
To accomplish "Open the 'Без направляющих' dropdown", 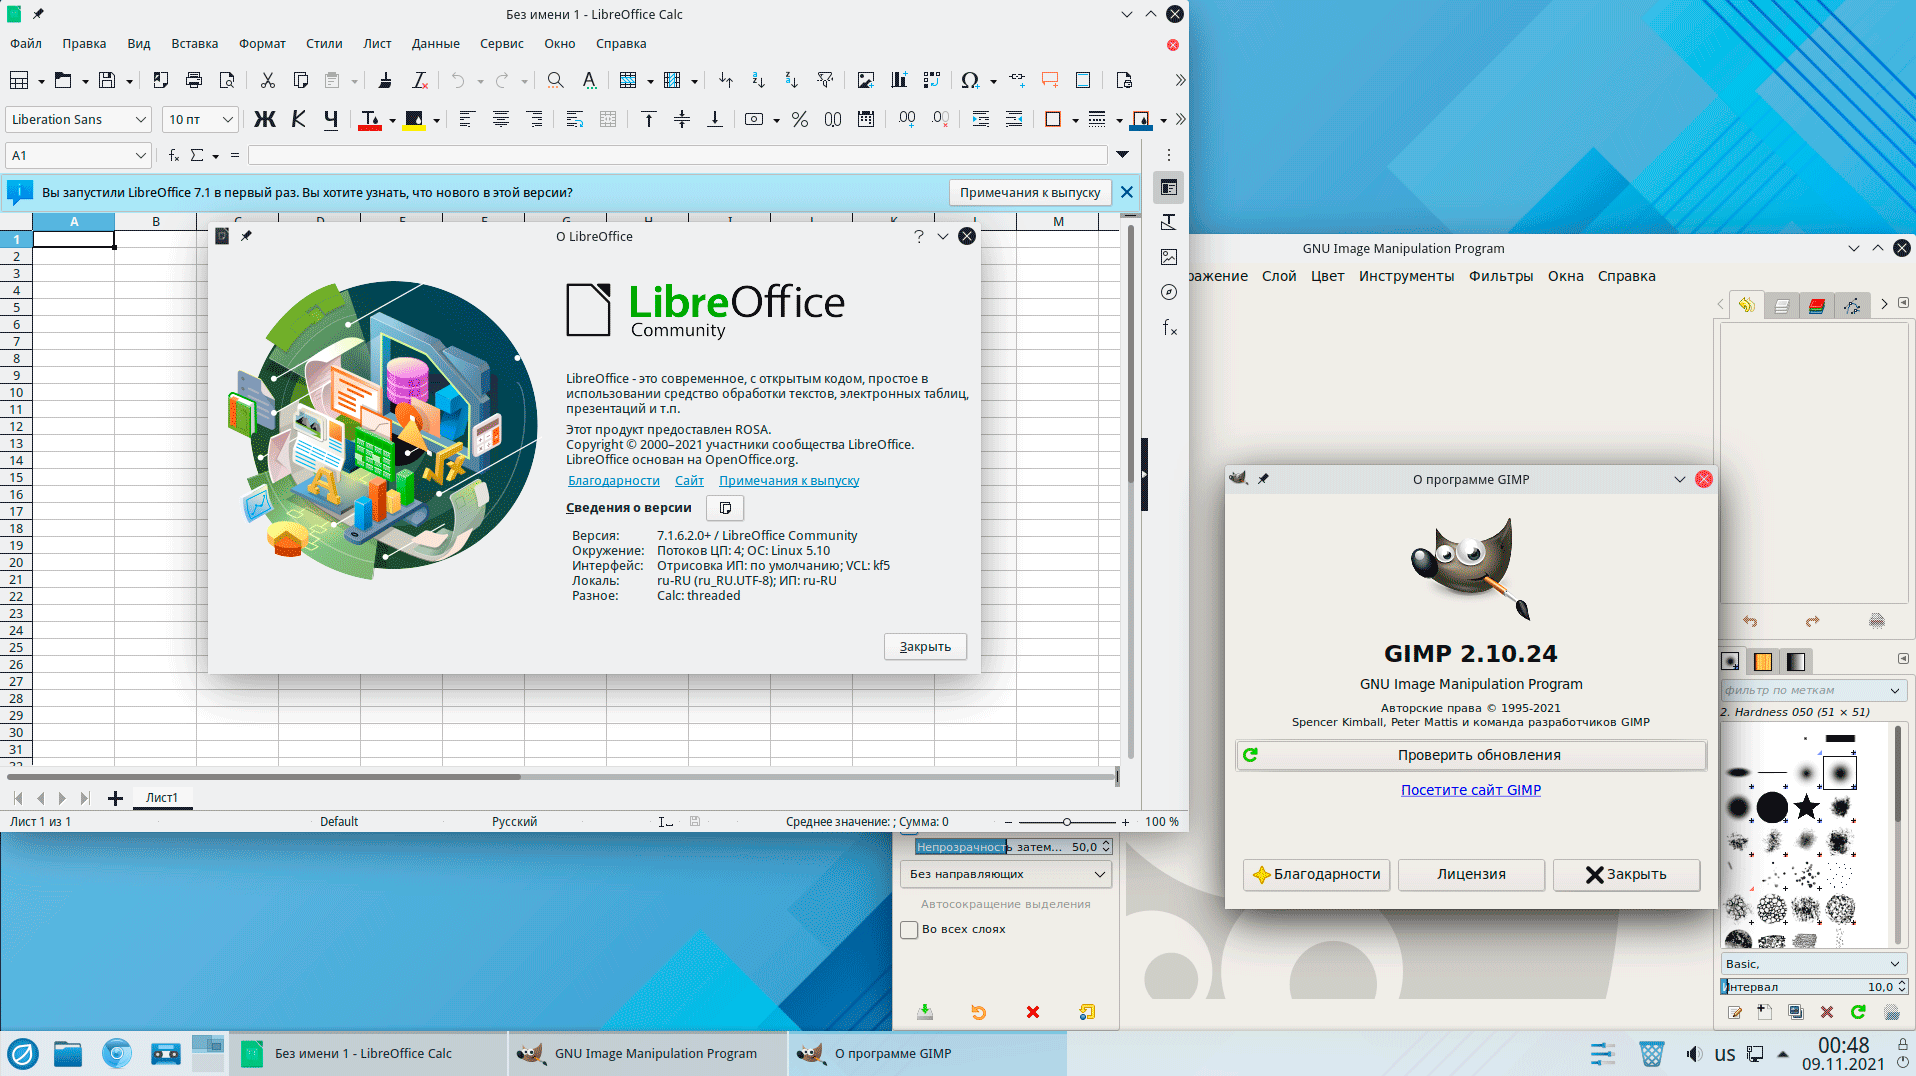I will tap(1006, 874).
